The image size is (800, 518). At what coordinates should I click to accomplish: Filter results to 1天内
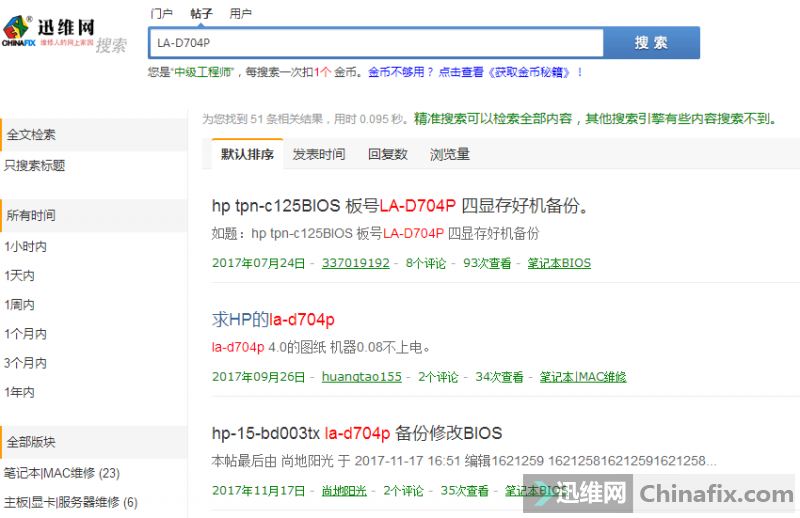(x=19, y=276)
